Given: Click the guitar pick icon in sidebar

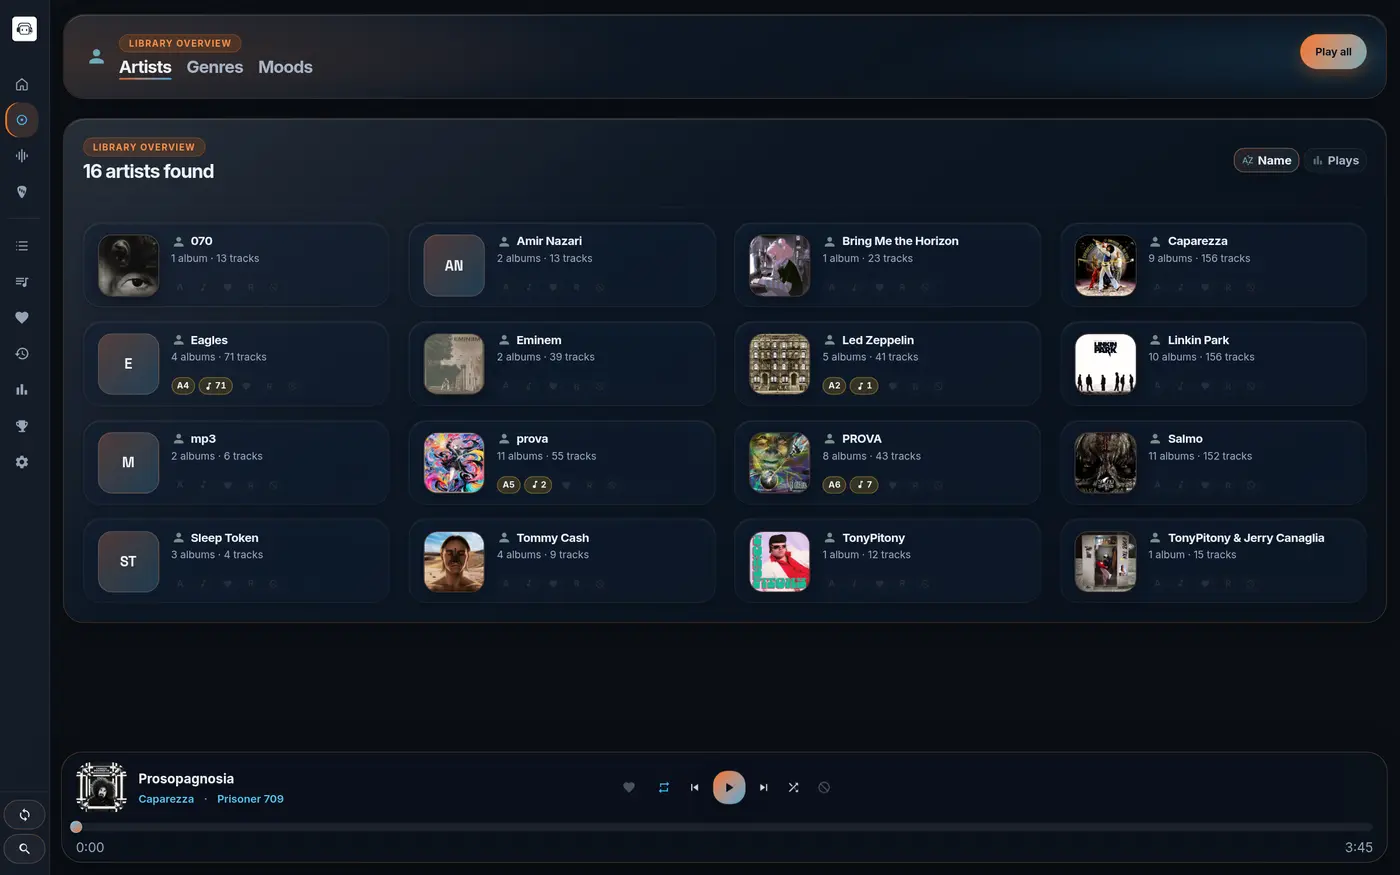Looking at the screenshot, I should pyautogui.click(x=22, y=192).
